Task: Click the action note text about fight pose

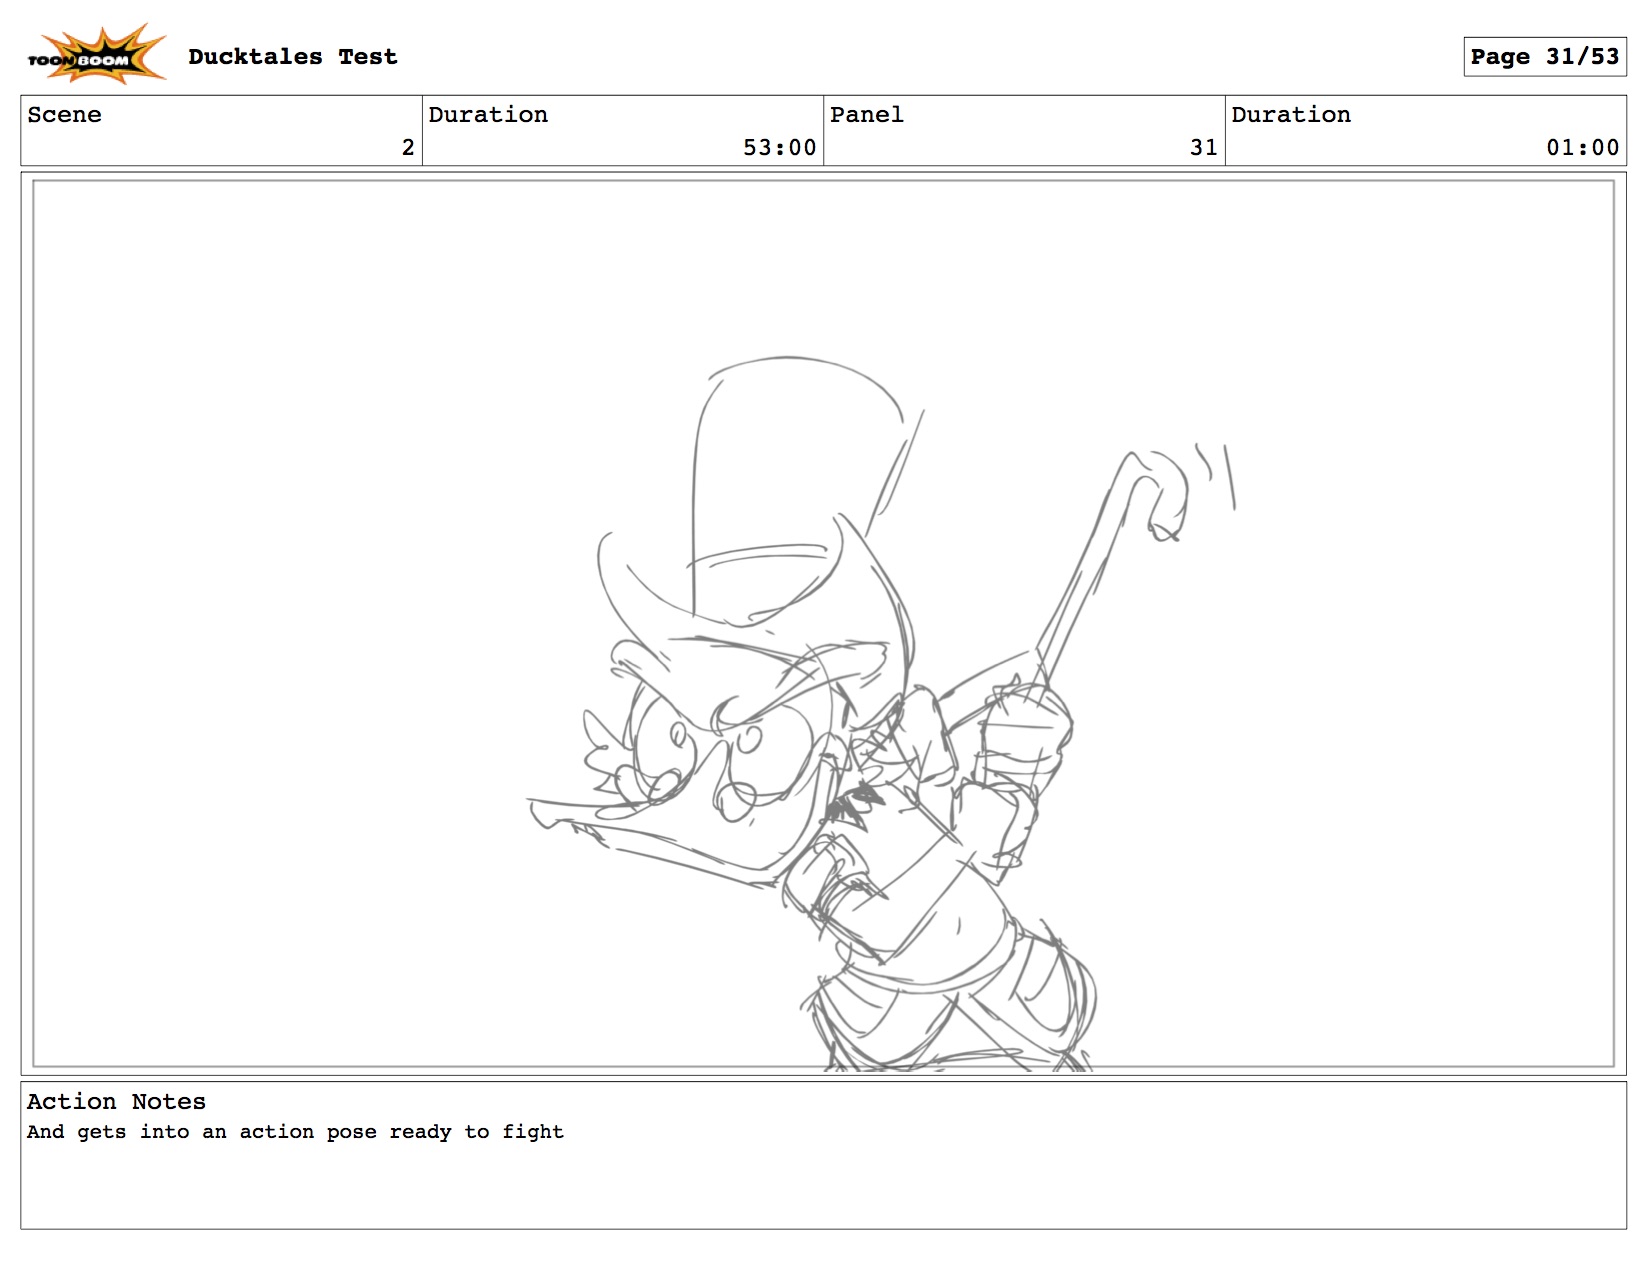Action: (x=295, y=1132)
